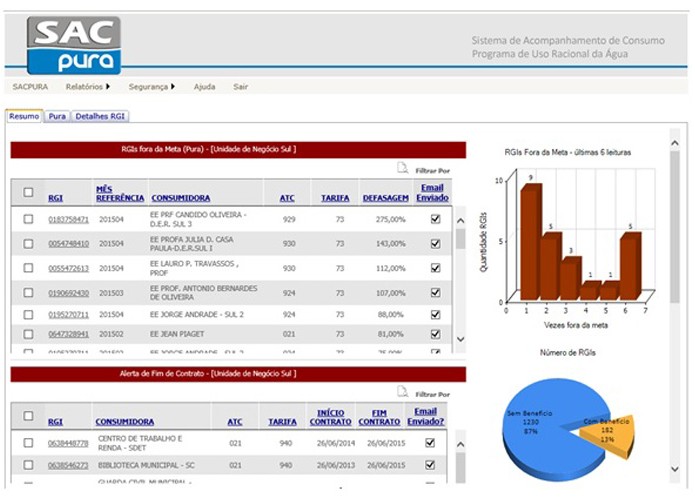Click Filtrar Por above RGIs fora da Meta table
Image resolution: width=695 pixels, height=500 pixels.
point(432,171)
